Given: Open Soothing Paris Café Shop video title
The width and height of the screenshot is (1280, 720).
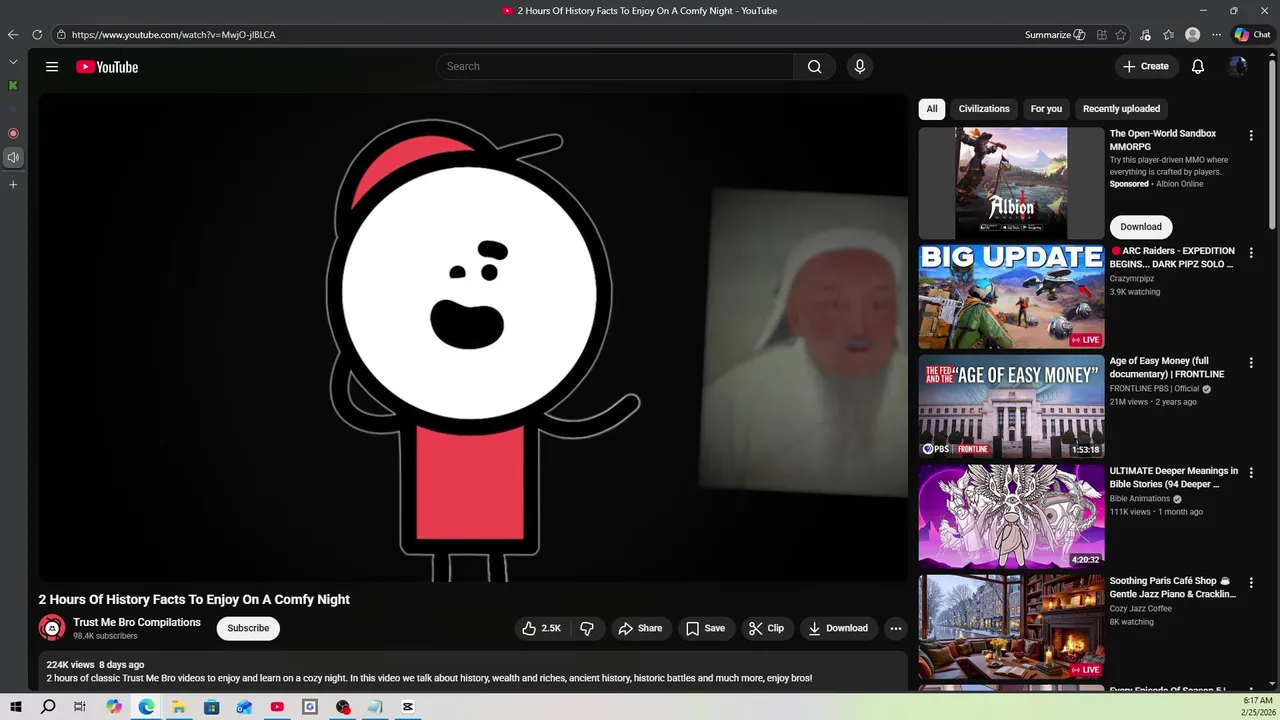Looking at the screenshot, I should (1172, 588).
